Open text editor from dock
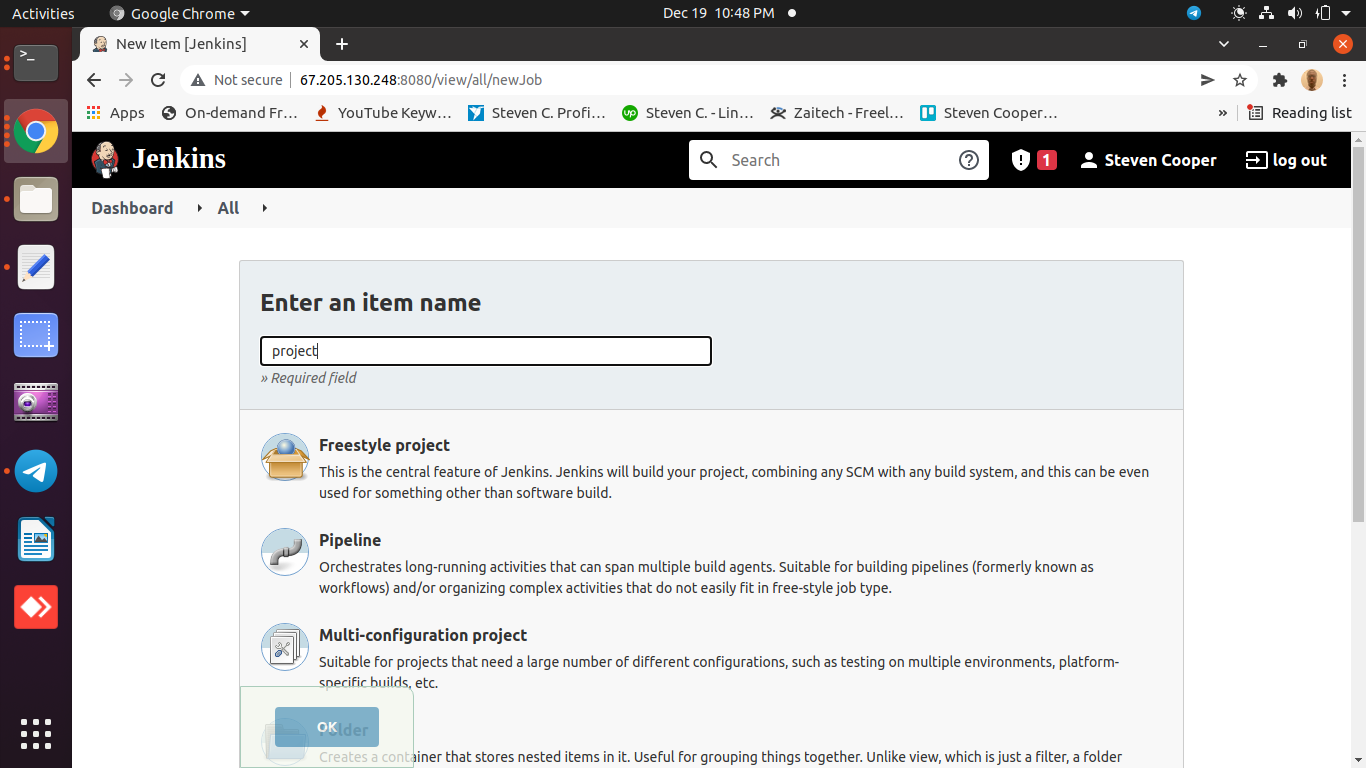1366x768 pixels. [x=36, y=267]
